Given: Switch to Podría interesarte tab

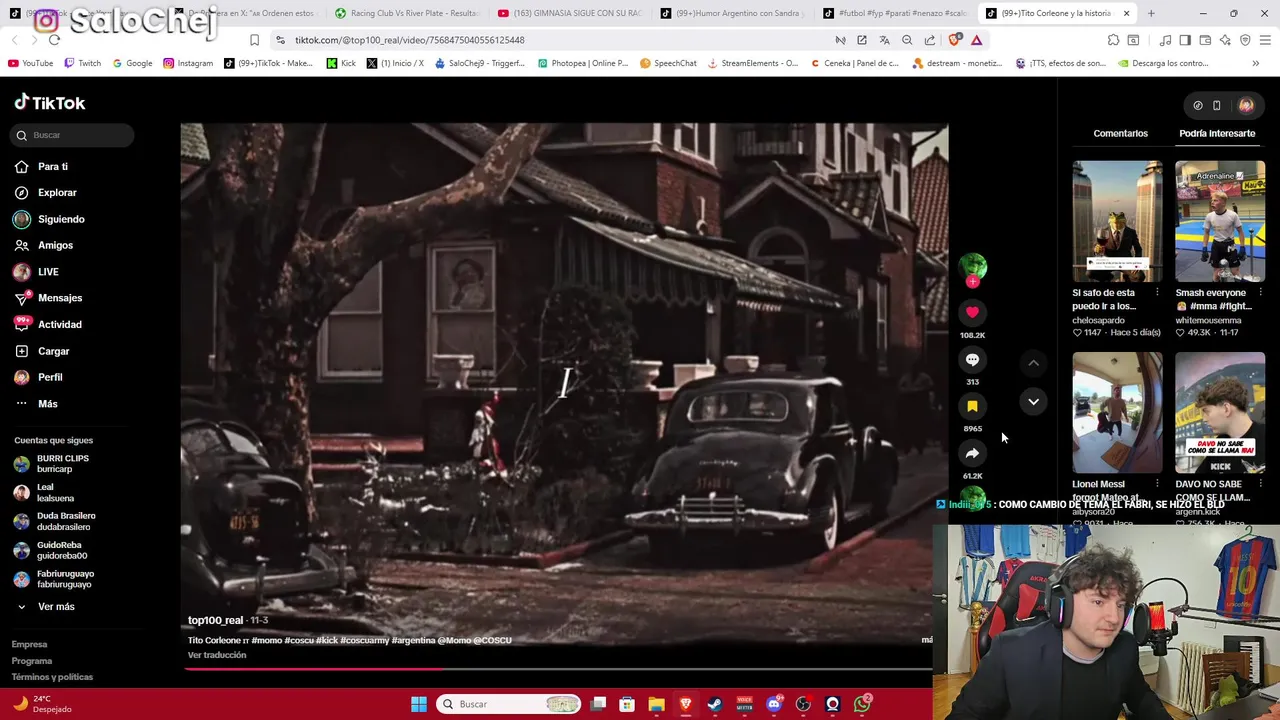Looking at the screenshot, I should tap(1217, 133).
